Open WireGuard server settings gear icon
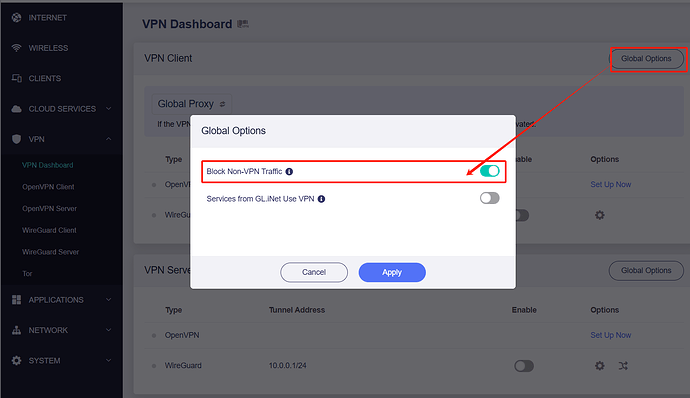This screenshot has width=690, height=398. (x=599, y=365)
